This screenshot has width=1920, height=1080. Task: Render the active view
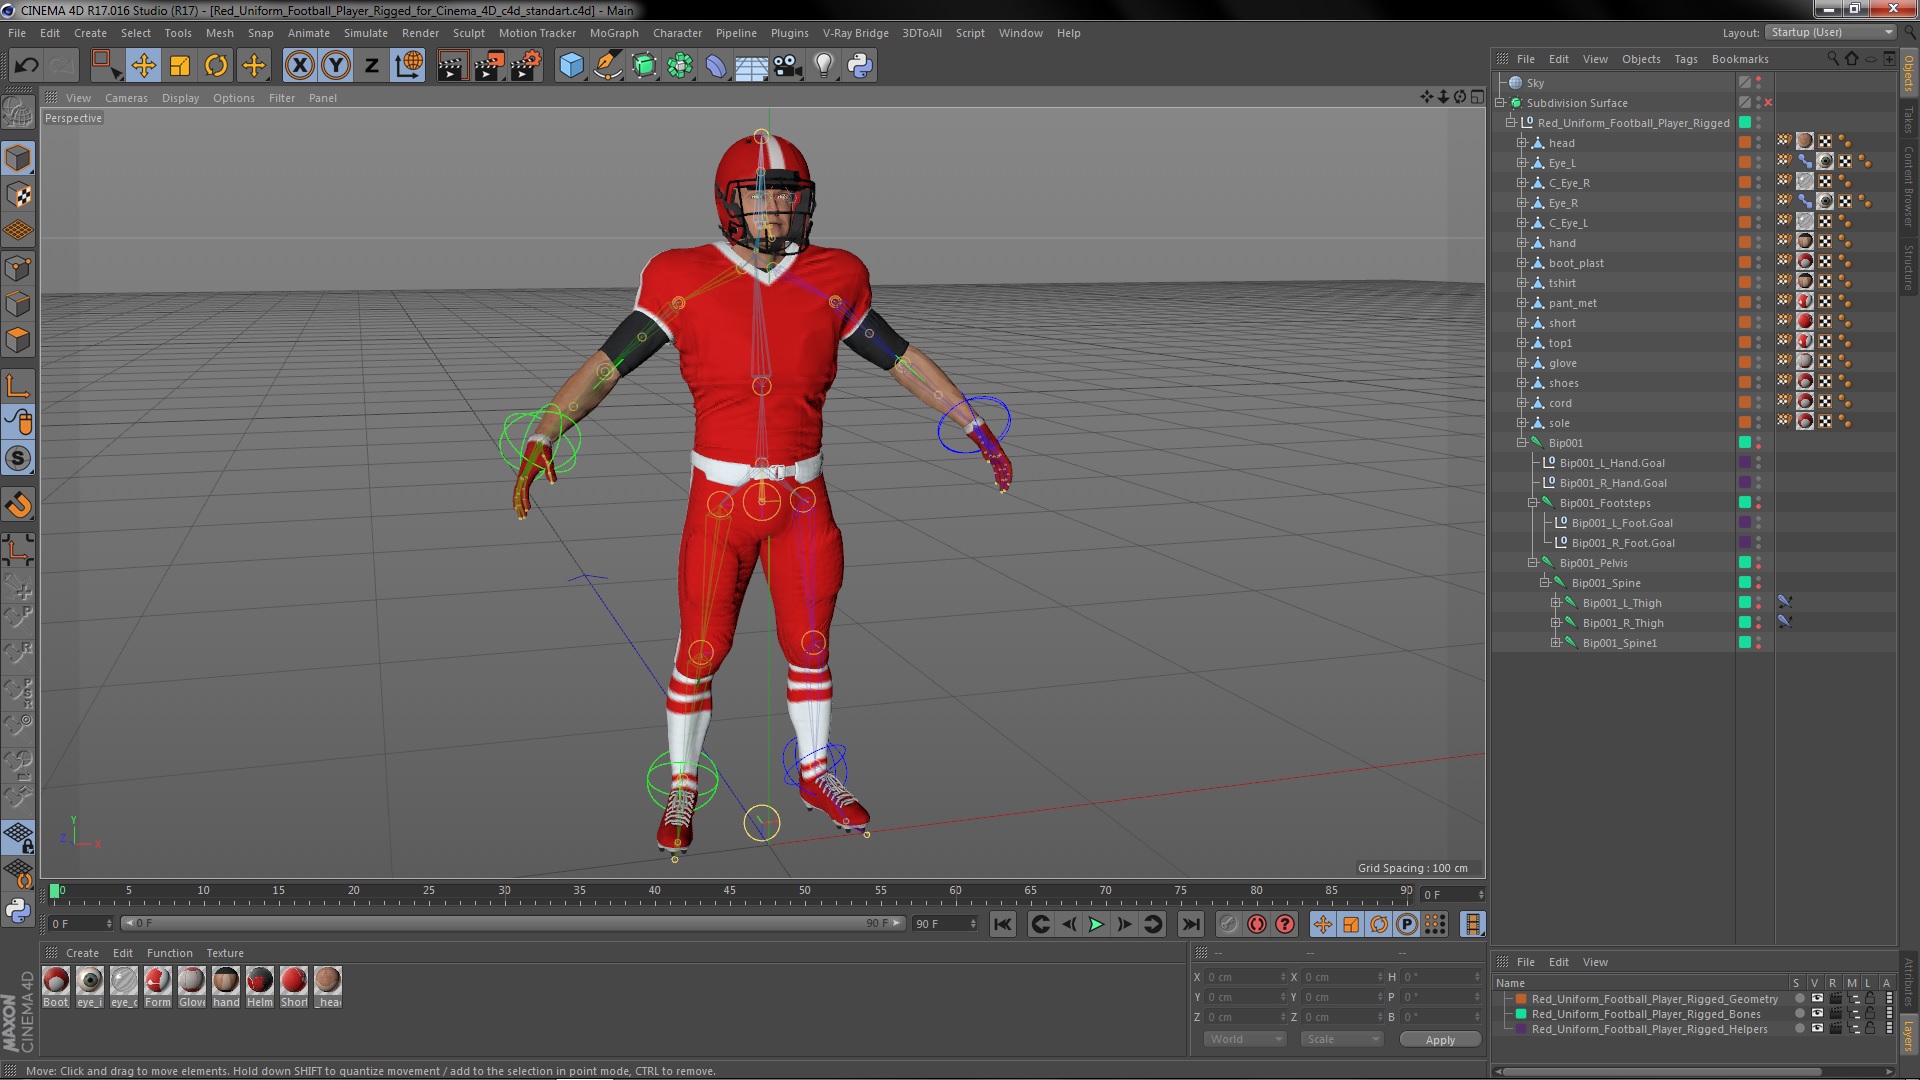click(x=452, y=66)
